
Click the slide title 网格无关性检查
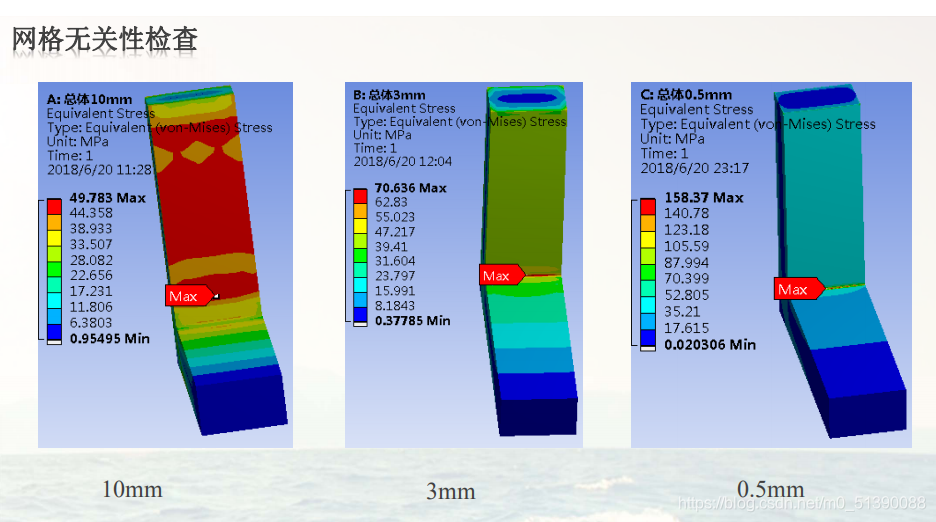point(105,39)
